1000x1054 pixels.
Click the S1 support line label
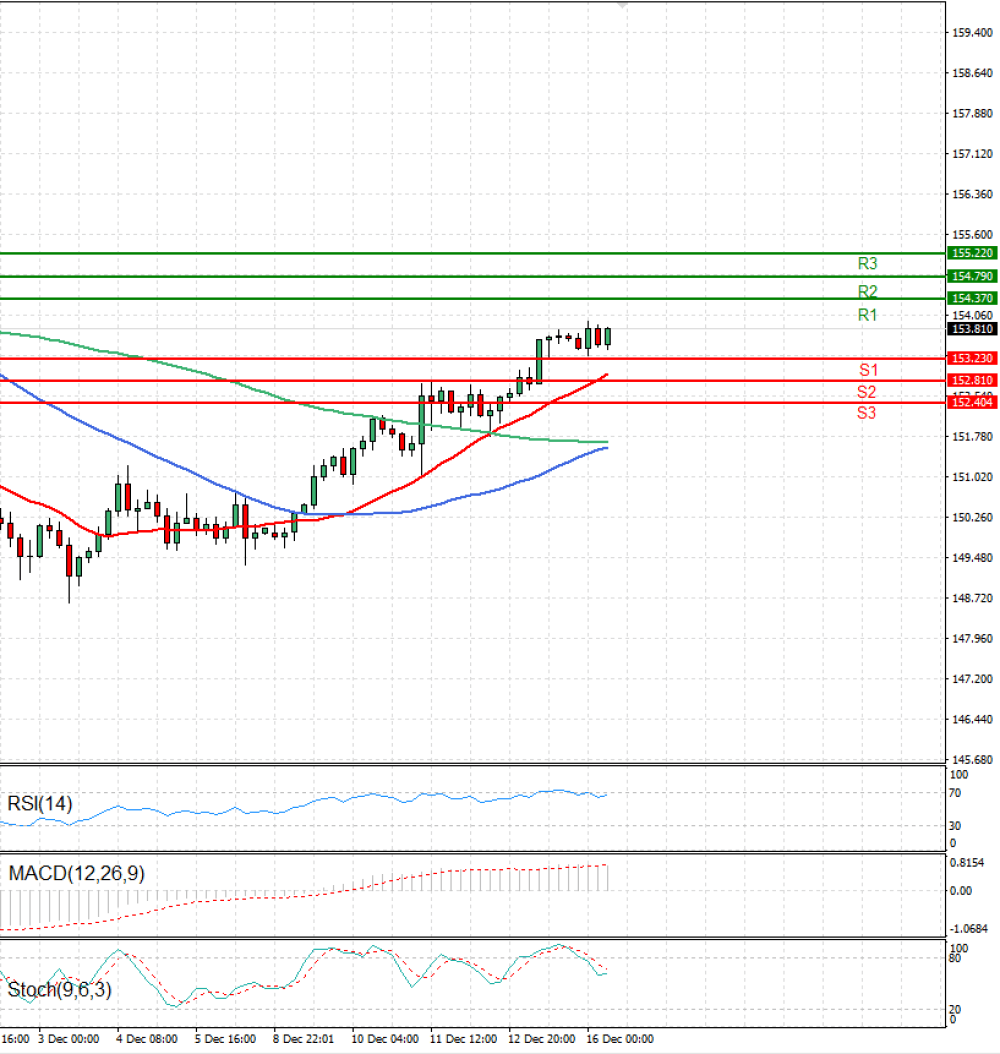coord(868,370)
